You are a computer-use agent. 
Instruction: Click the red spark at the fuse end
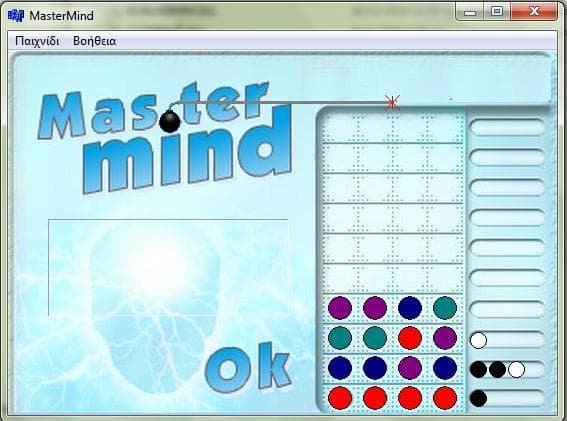click(392, 103)
